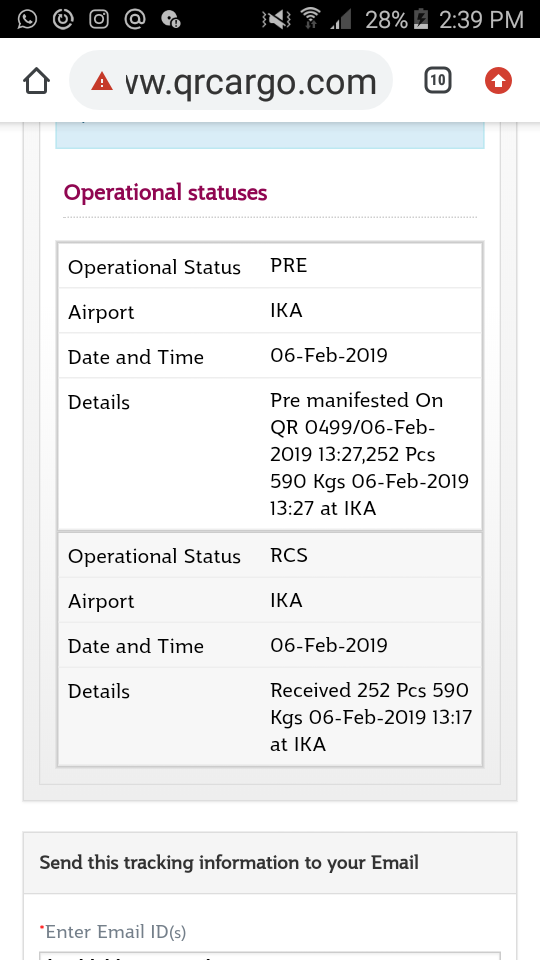The image size is (540, 960).
Task: Open the tab switcher showing 10 tabs
Action: [x=437, y=80]
